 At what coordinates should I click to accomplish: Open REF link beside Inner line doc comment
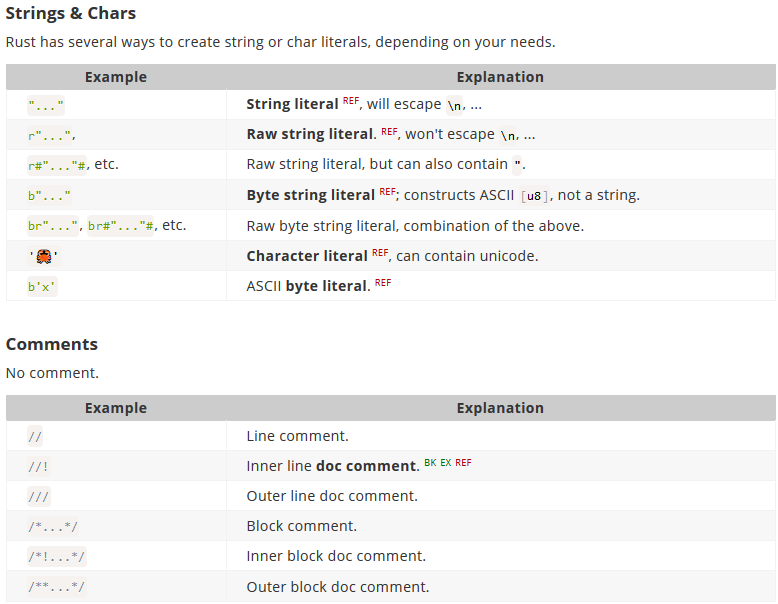463,463
